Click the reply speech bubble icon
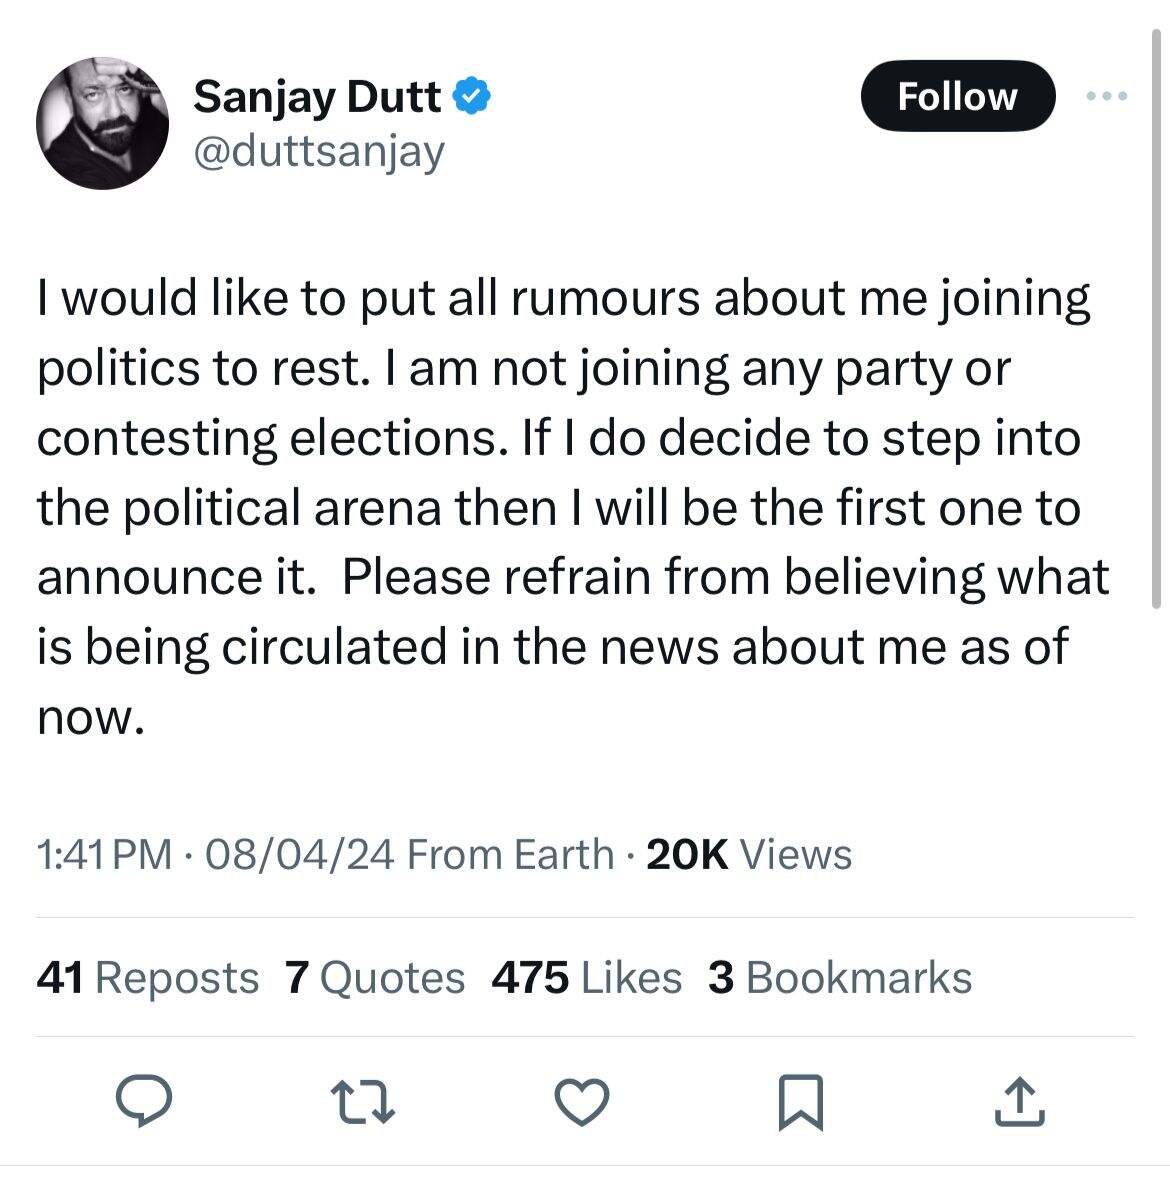This screenshot has height=1194, width=1170. tap(144, 1100)
